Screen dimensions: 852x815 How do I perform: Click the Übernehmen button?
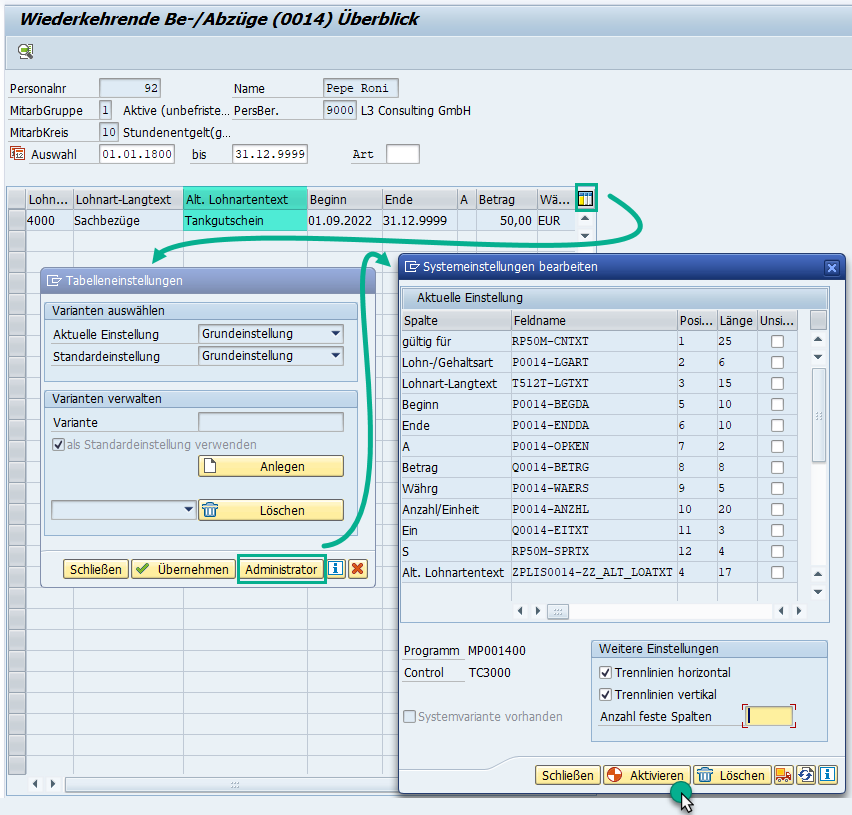pos(184,569)
